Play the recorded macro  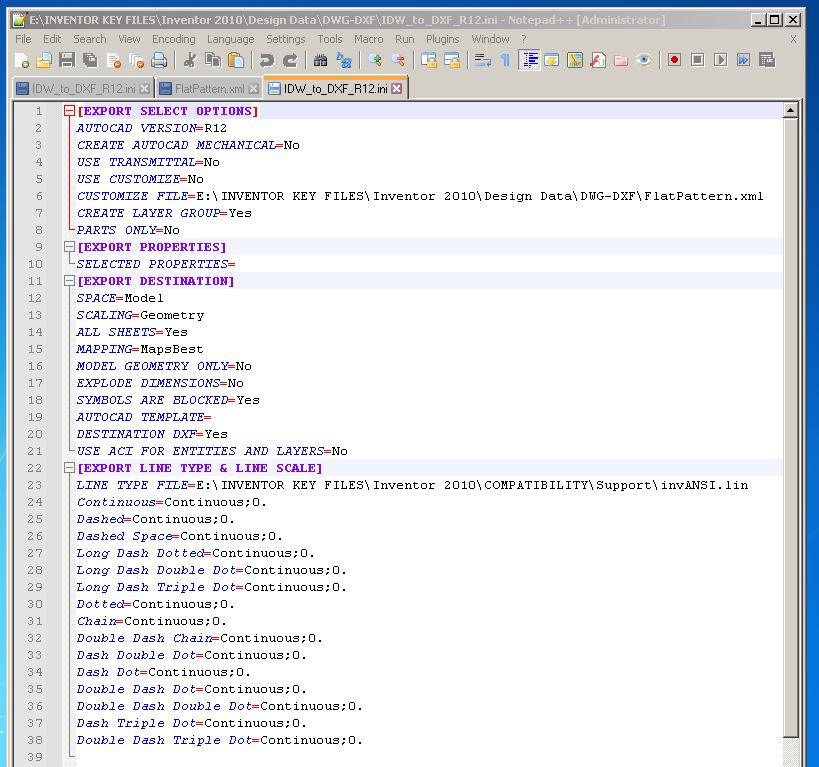tap(720, 61)
